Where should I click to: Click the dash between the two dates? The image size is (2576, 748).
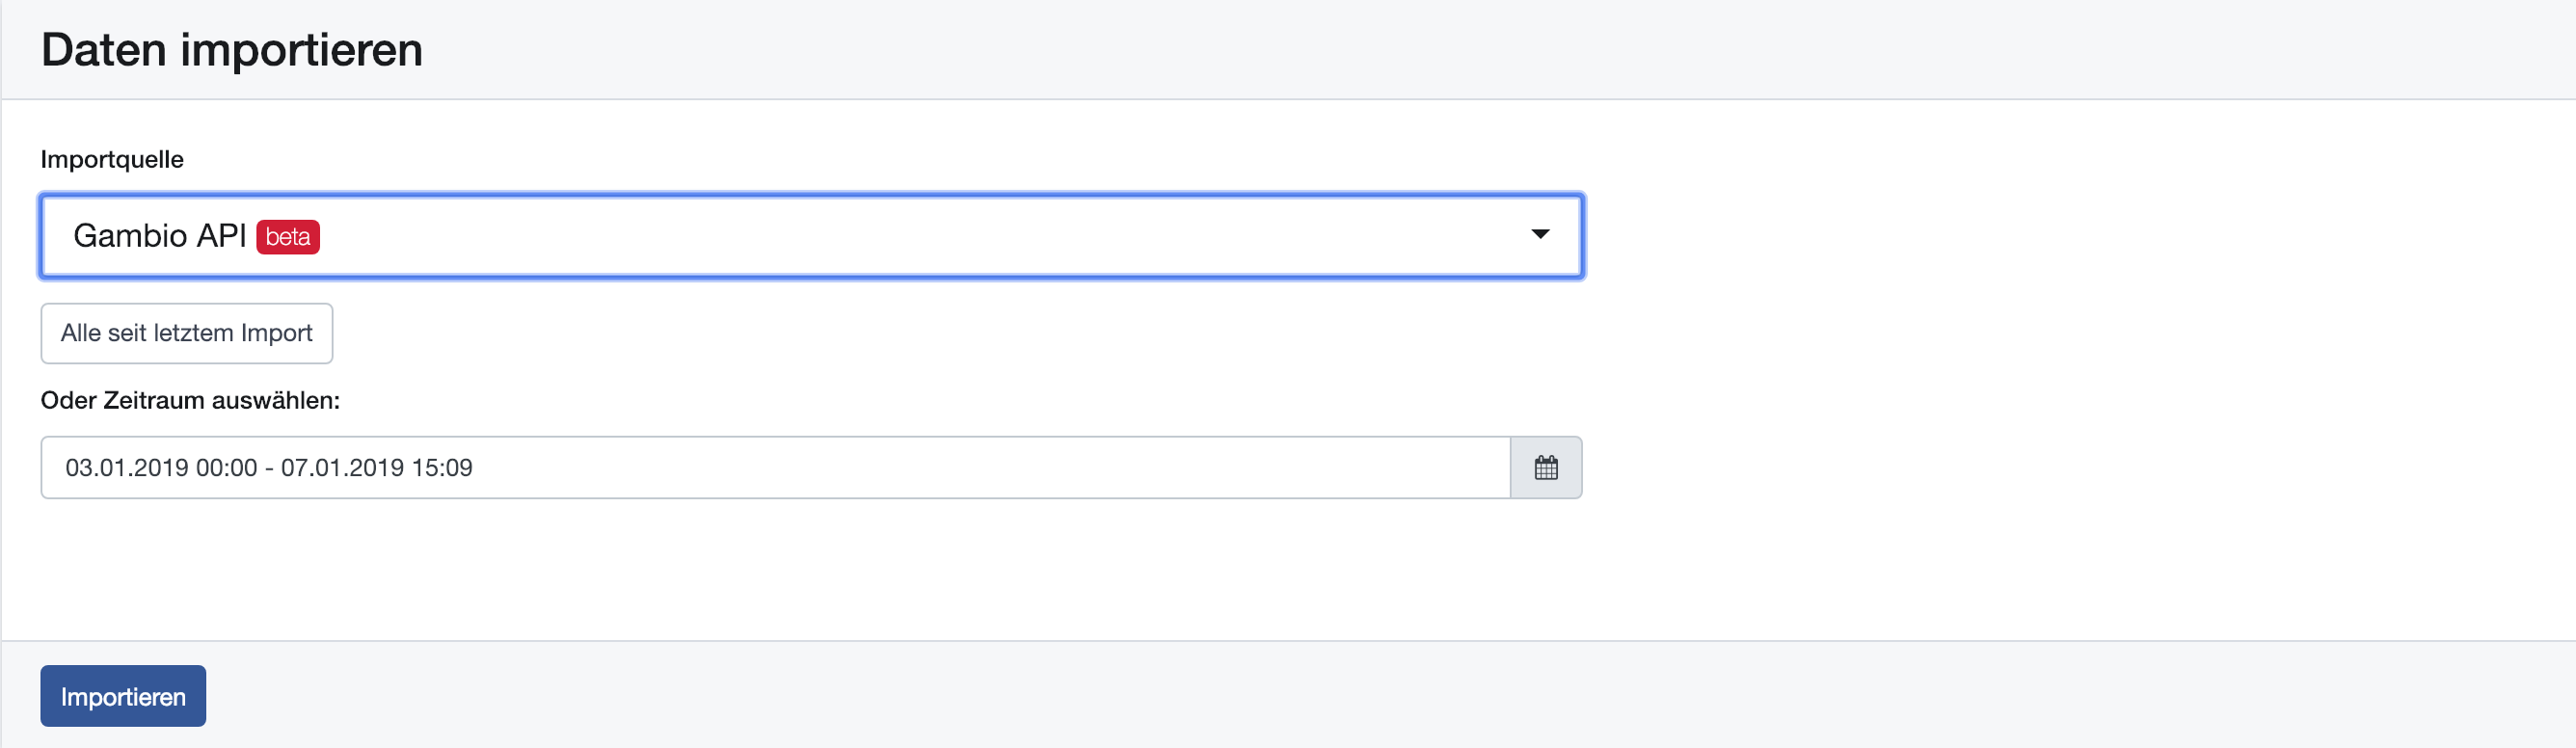[269, 468]
